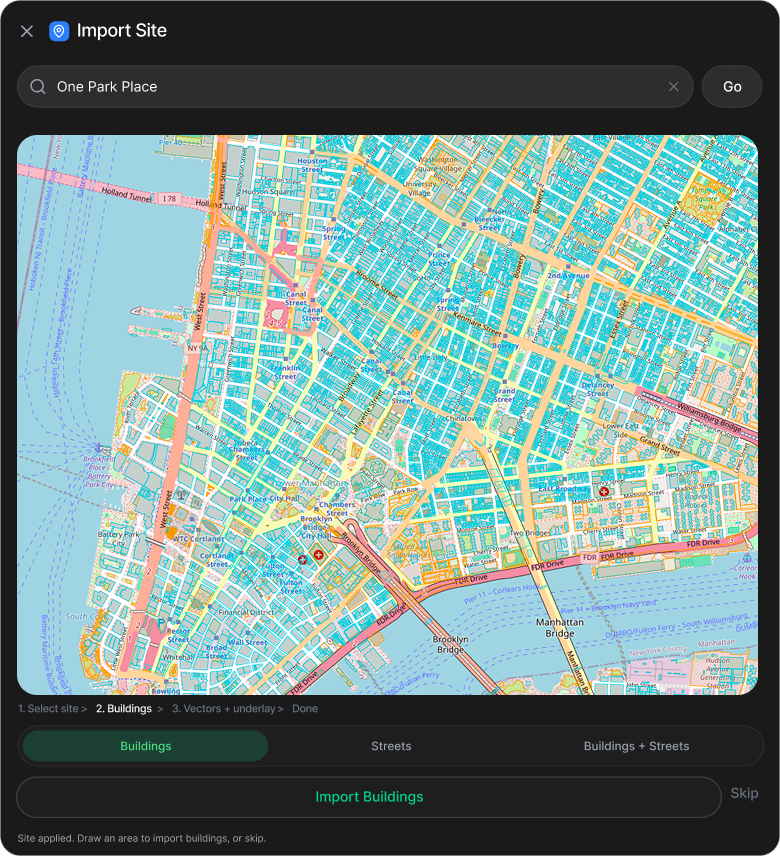The width and height of the screenshot is (780, 856).
Task: Click step 3. Vectors + underlay
Action: tap(224, 709)
